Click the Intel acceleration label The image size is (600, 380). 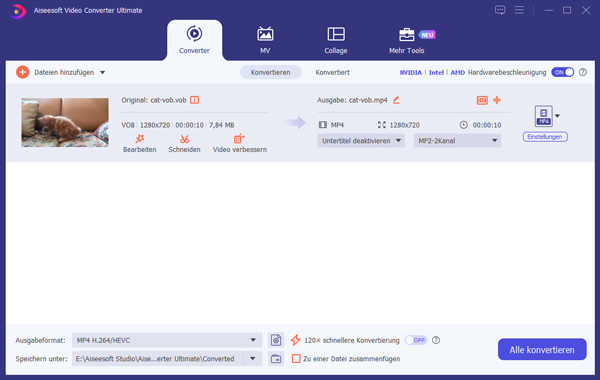[436, 72]
